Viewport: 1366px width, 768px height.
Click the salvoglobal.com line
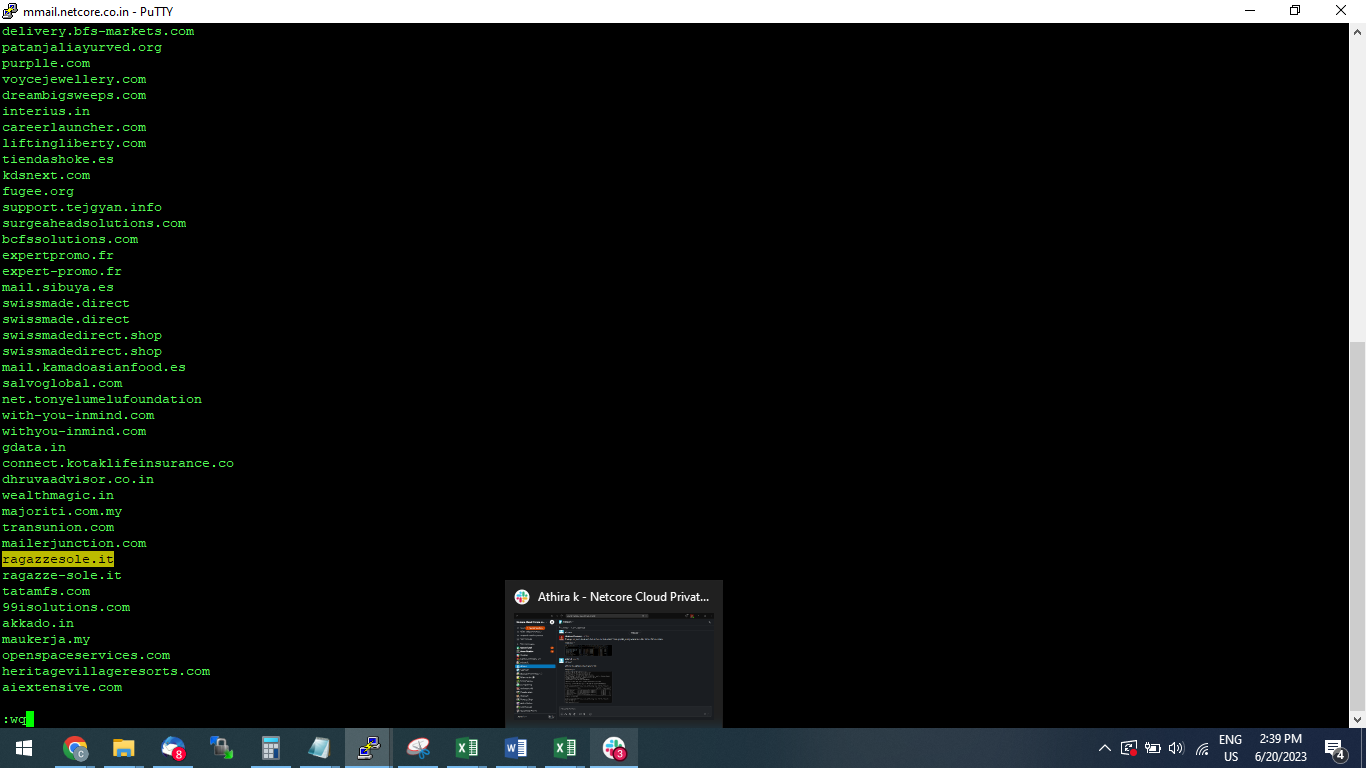point(62,383)
